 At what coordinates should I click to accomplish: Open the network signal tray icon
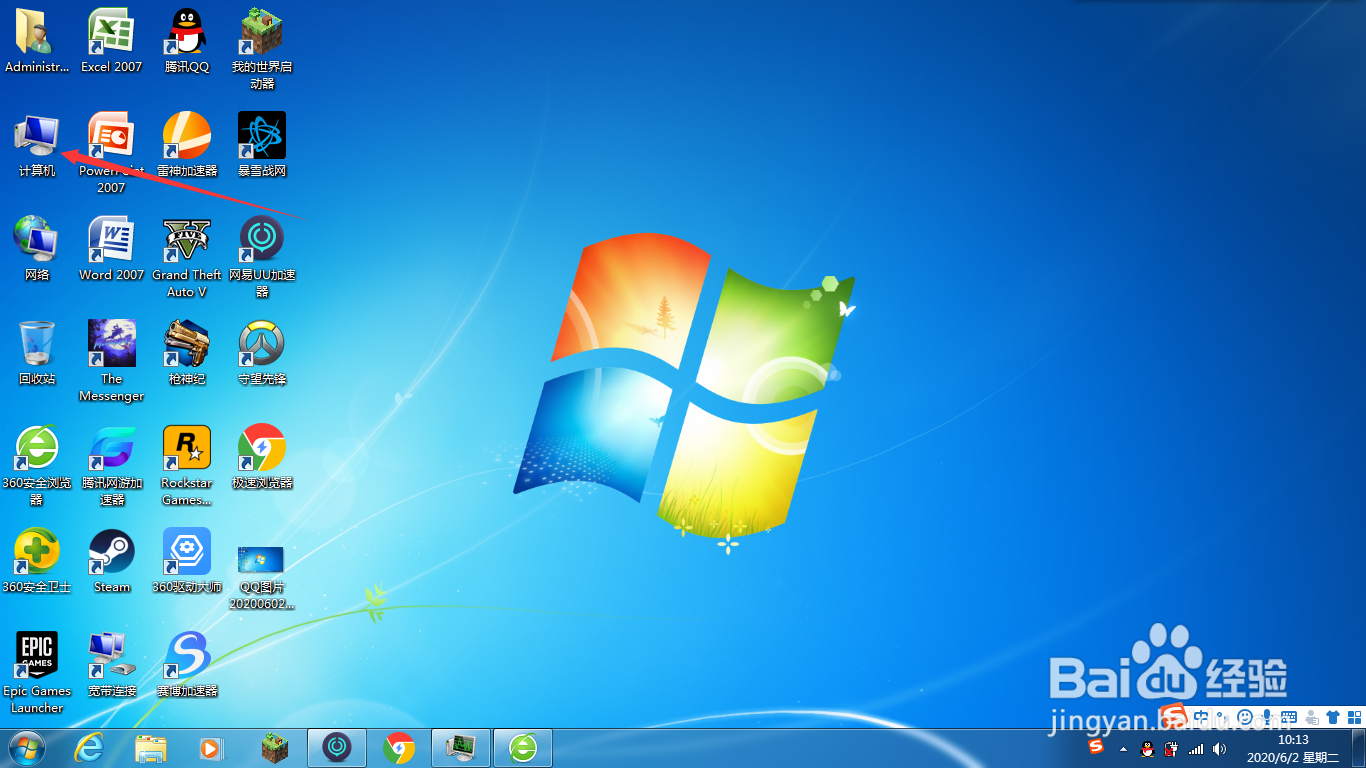tap(1195, 748)
